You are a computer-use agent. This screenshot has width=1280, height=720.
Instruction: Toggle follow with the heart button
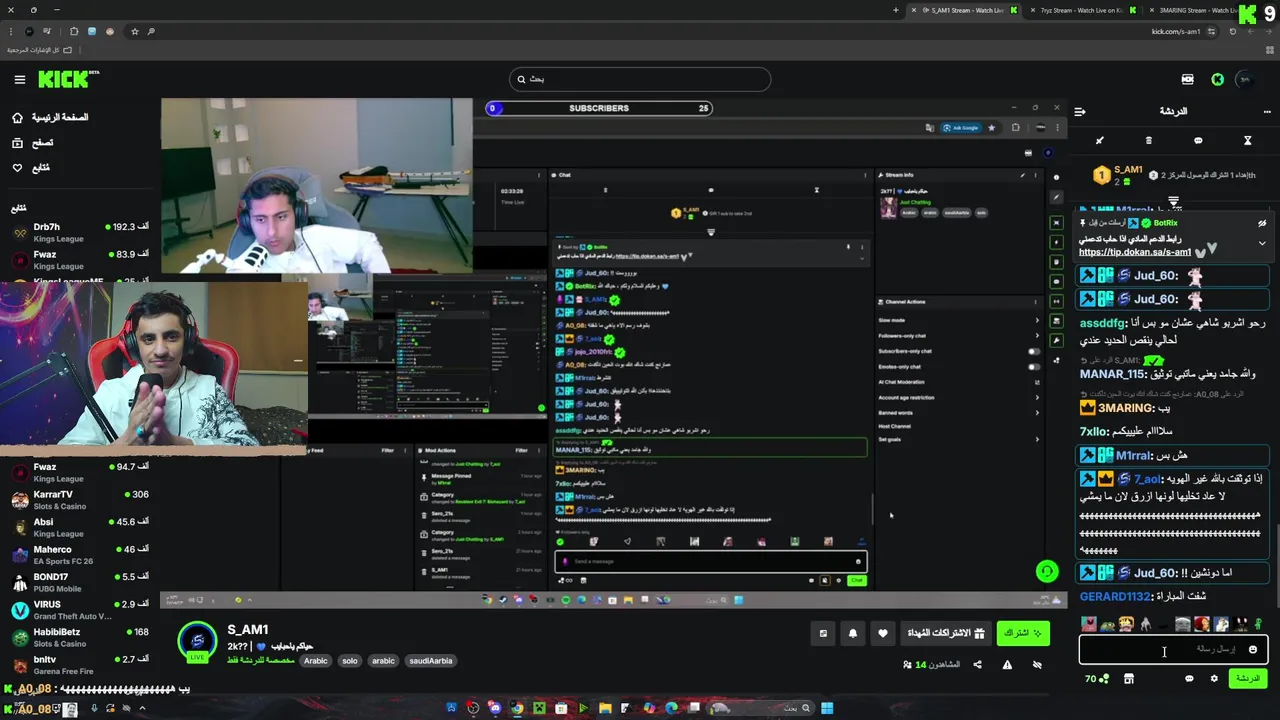click(882, 633)
